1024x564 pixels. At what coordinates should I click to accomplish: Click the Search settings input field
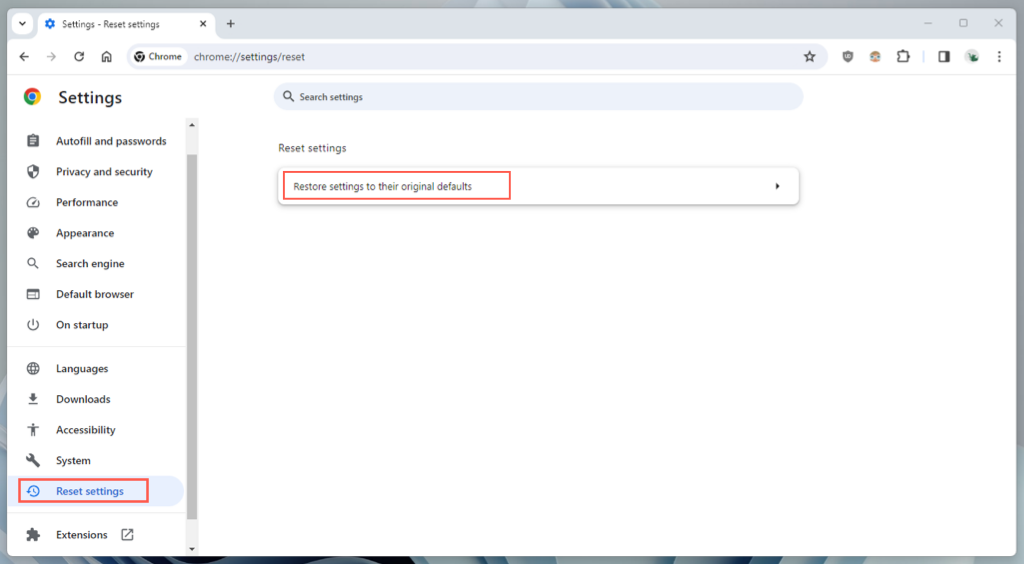pos(540,97)
